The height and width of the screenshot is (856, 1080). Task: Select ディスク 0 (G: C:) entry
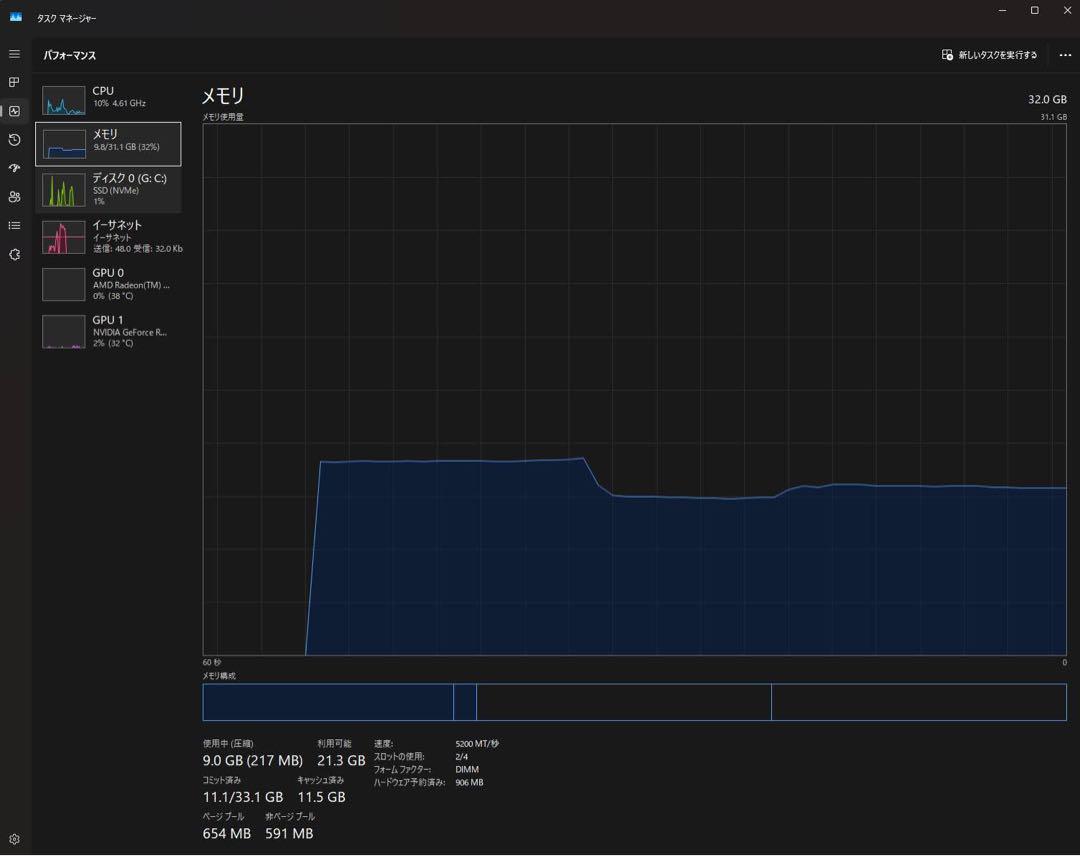(x=108, y=190)
